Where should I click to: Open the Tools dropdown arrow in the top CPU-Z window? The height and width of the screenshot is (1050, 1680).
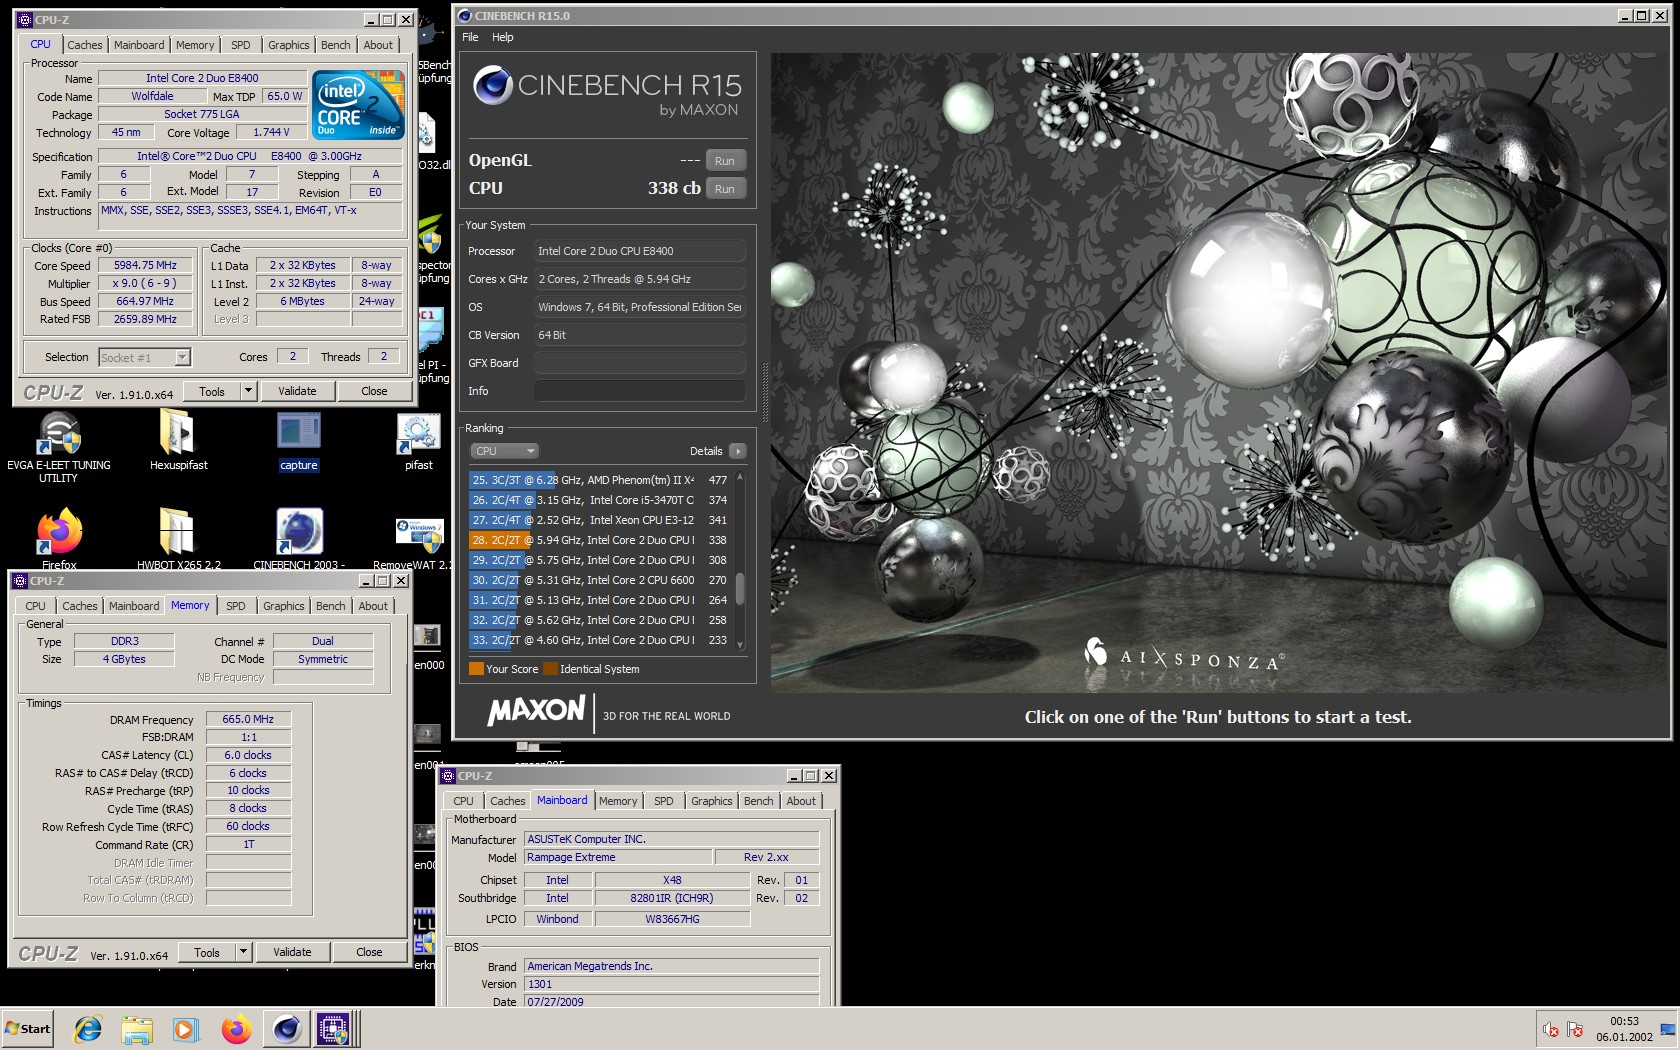pyautogui.click(x=248, y=391)
